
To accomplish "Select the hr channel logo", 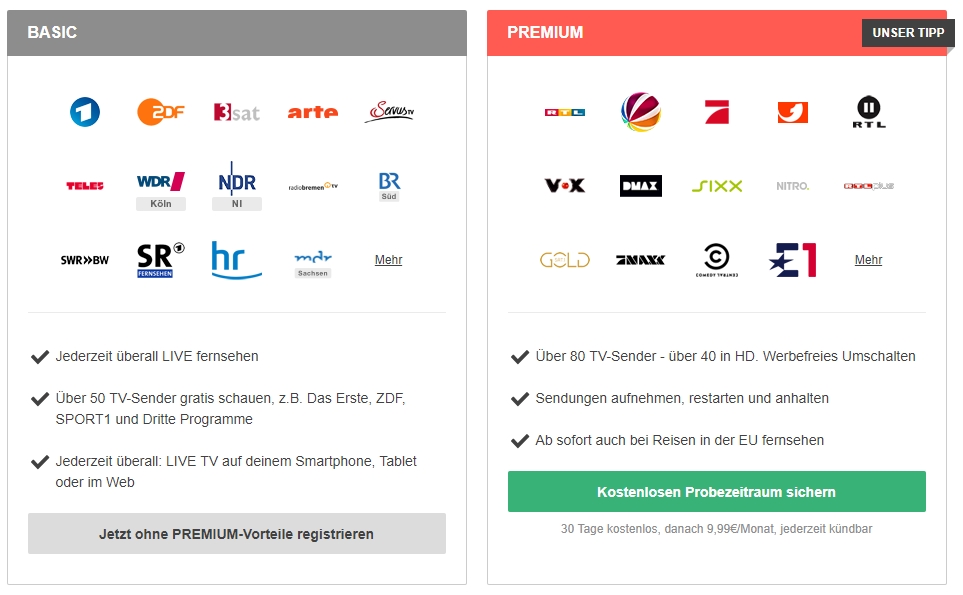I will 236,260.
